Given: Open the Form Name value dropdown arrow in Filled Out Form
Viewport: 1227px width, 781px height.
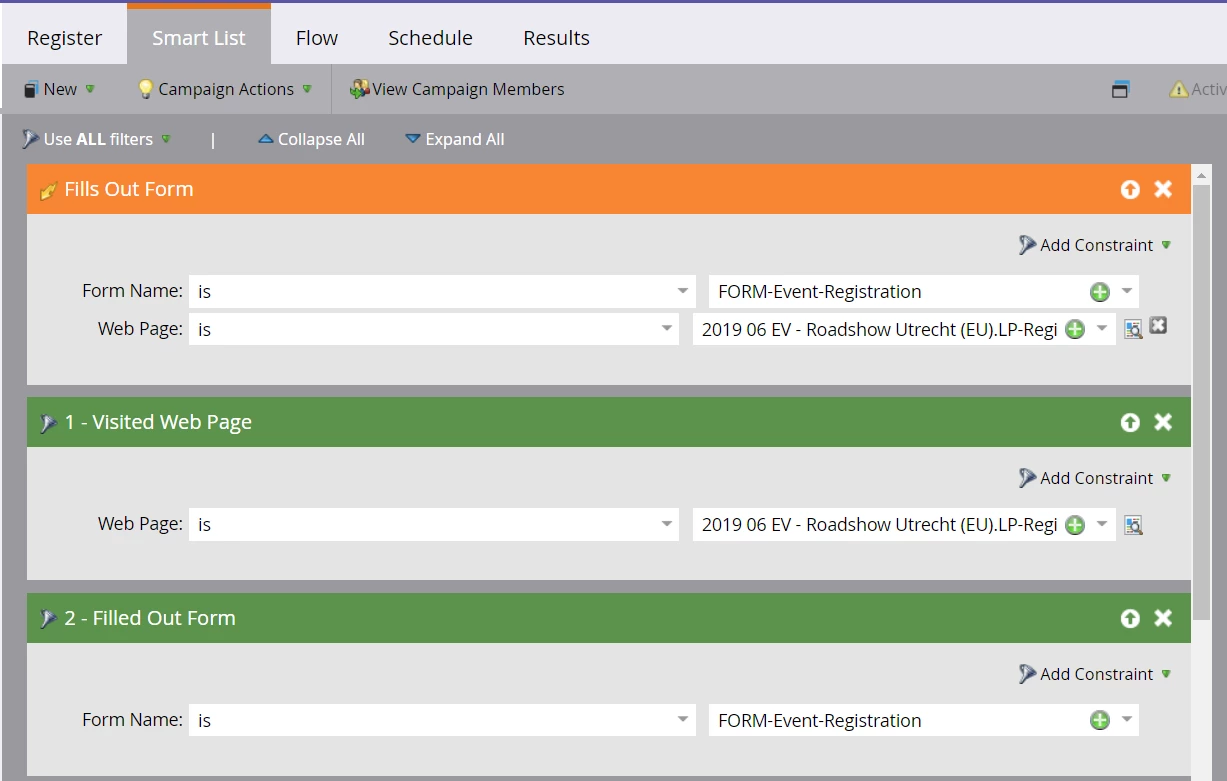Looking at the screenshot, I should tap(1127, 720).
